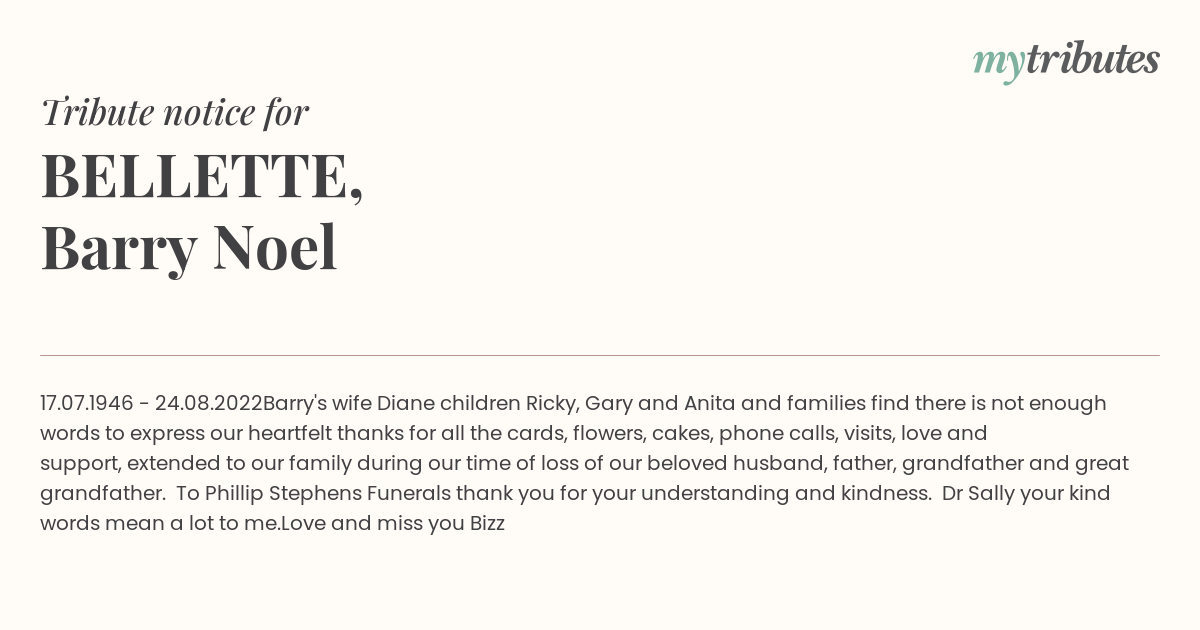This screenshot has width=1200, height=630.
Task: Click the name "Barry Noel" heading
Action: [x=189, y=247]
